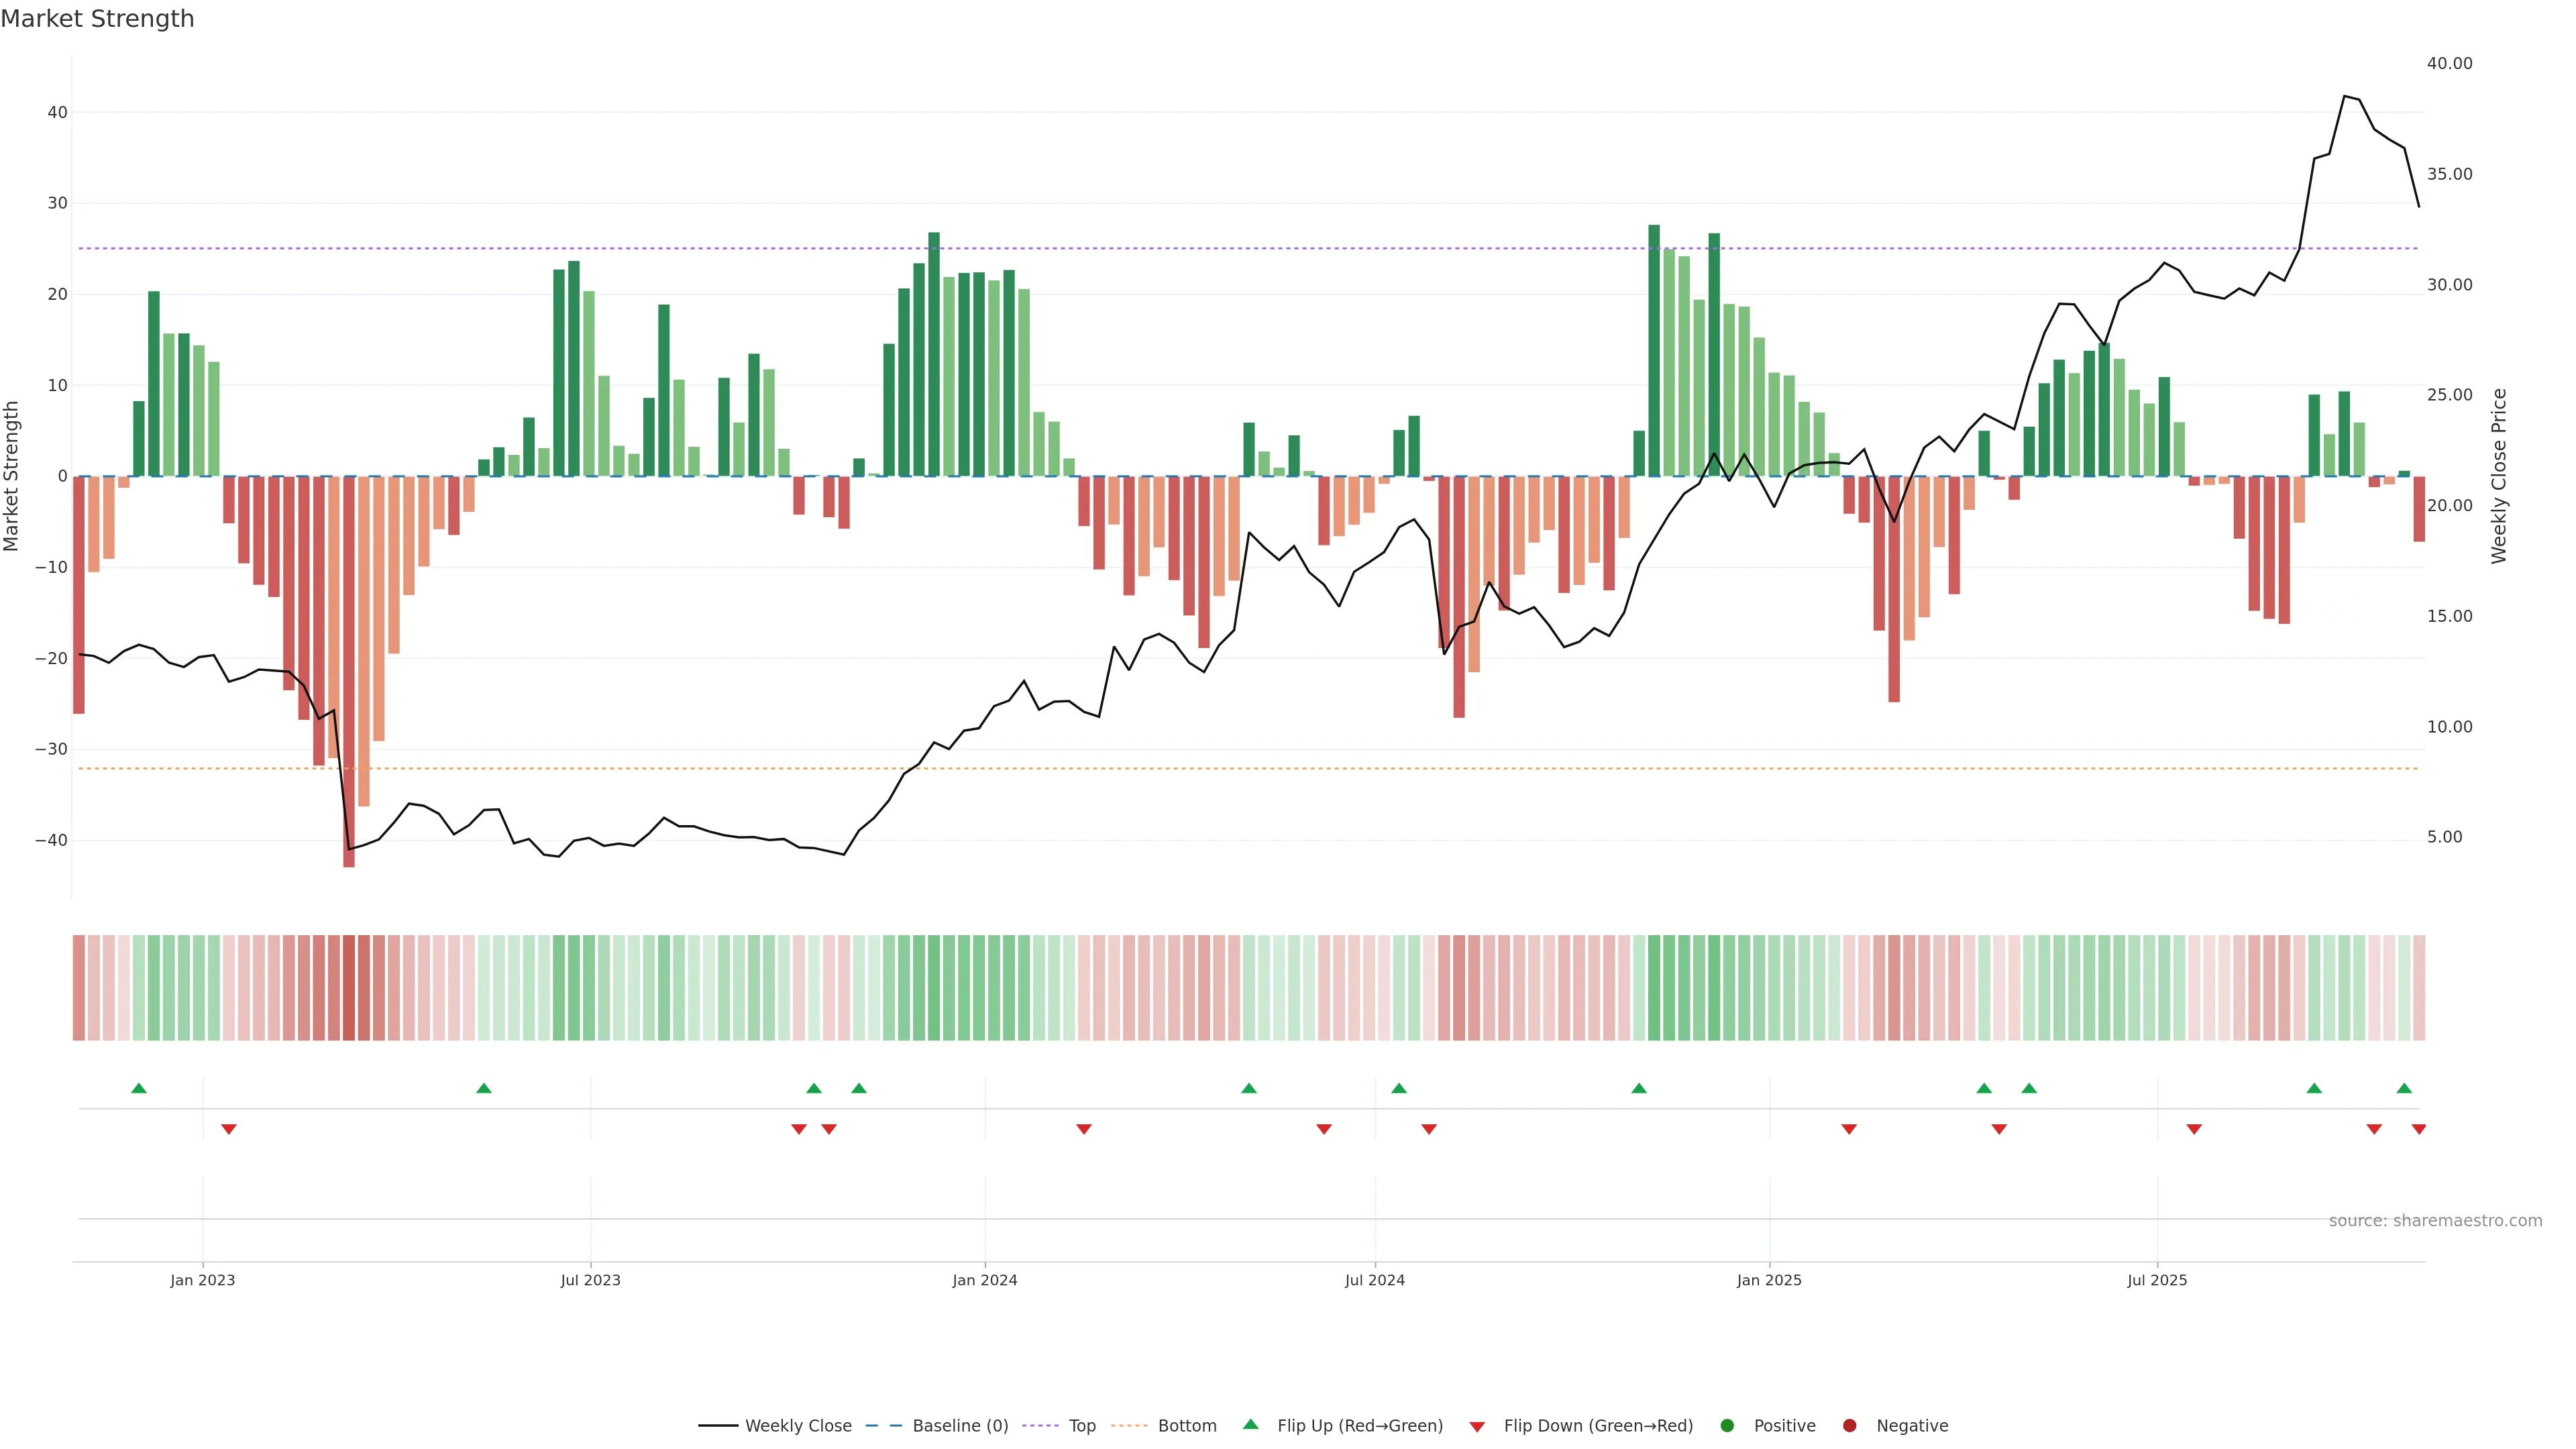Click green flip-up marker just after Jul 2024
This screenshot has height=1449, width=2576.
point(1399,1088)
